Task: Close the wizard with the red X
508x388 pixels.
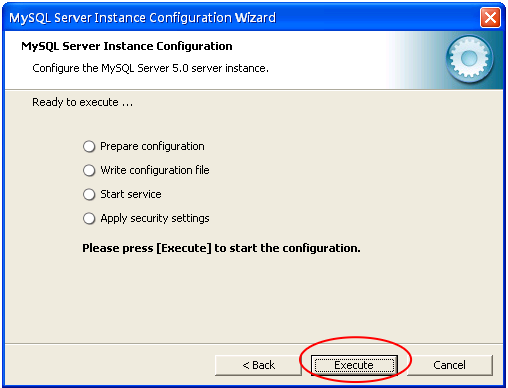Action: tap(490, 17)
